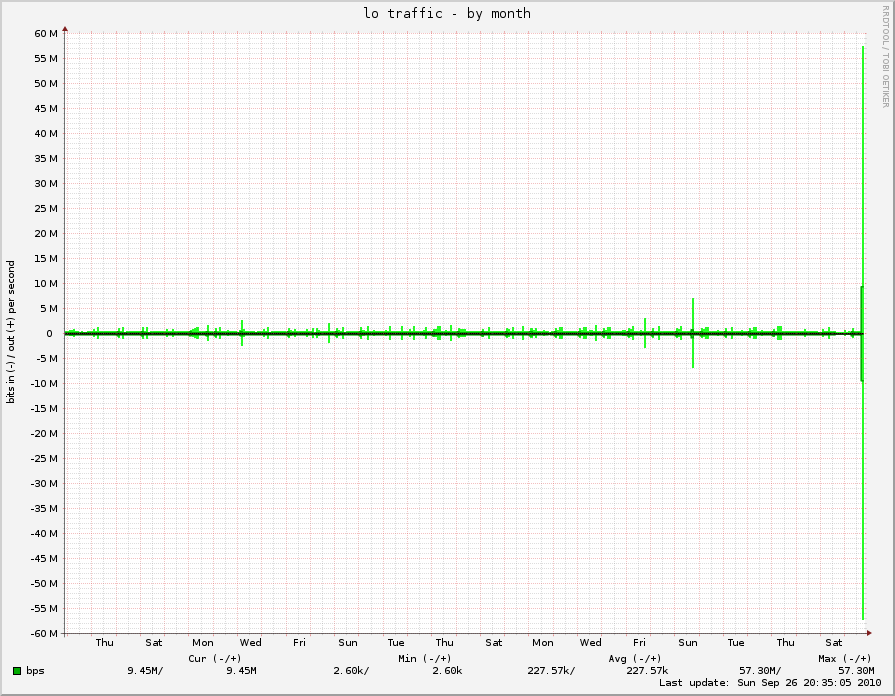
Task: Click the "15 M" y-axis label
Action: click(46, 259)
